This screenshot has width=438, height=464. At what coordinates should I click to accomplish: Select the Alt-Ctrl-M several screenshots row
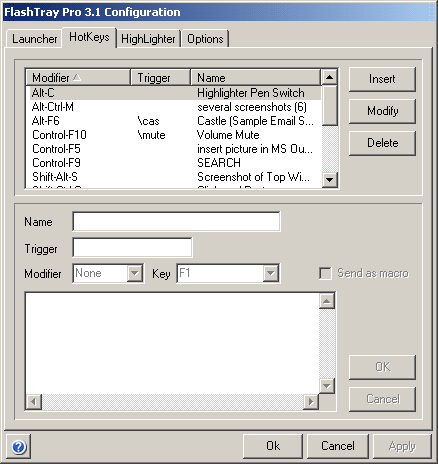click(x=174, y=107)
